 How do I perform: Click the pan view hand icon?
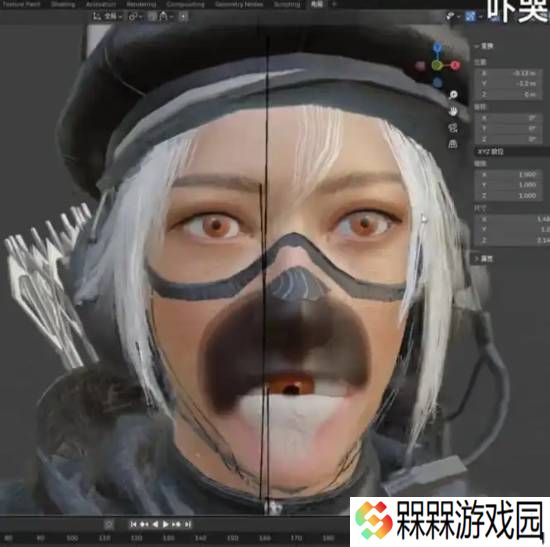tap(453, 111)
